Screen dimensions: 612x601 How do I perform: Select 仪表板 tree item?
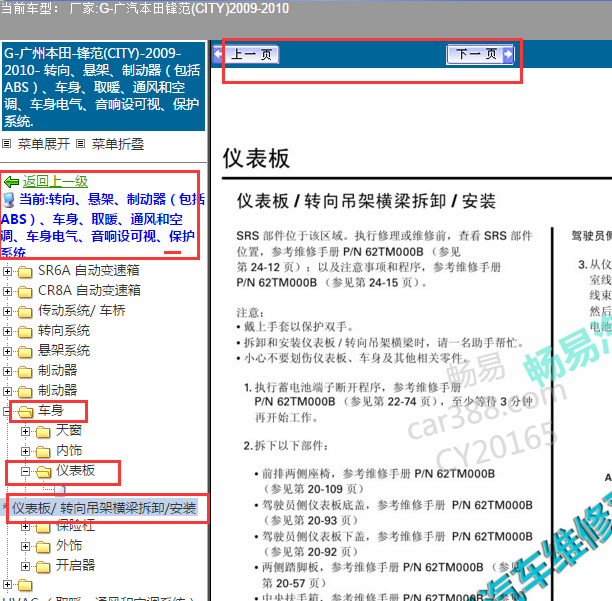click(x=75, y=470)
